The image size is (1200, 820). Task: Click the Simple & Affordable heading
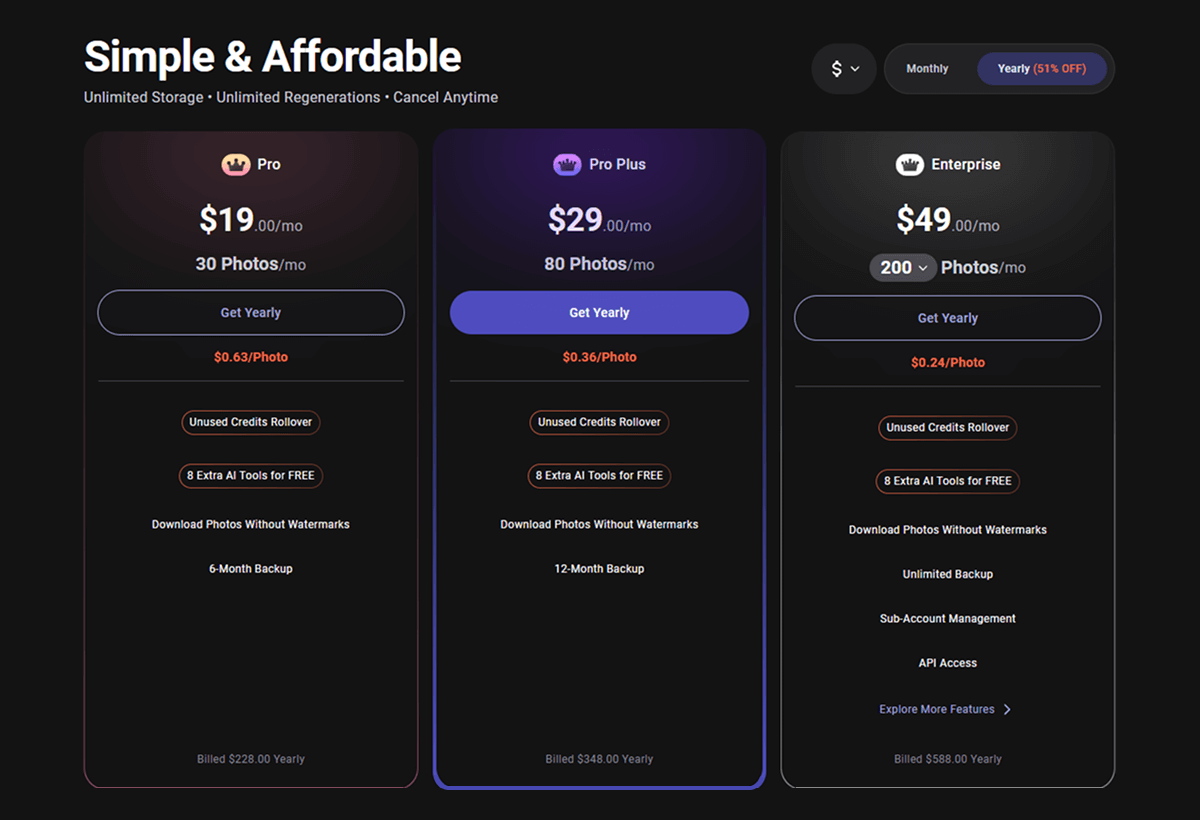point(272,57)
